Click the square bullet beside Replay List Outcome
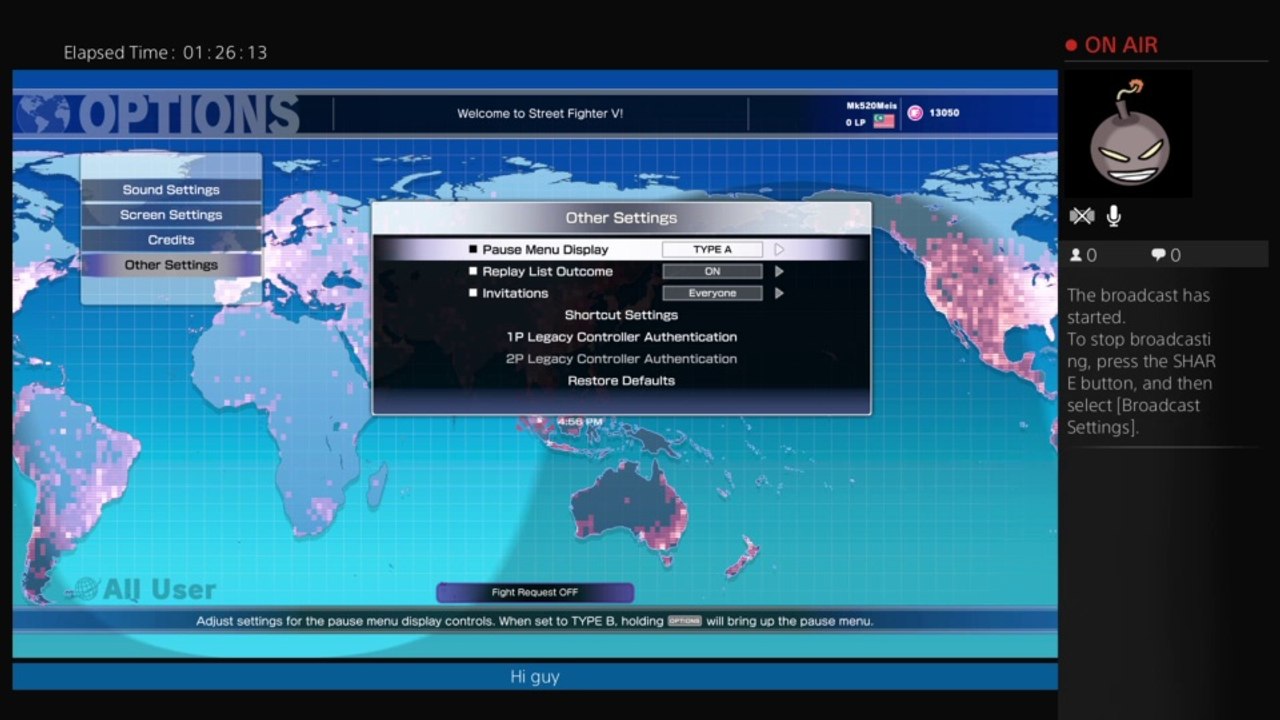The height and width of the screenshot is (720, 1280). 474,272
